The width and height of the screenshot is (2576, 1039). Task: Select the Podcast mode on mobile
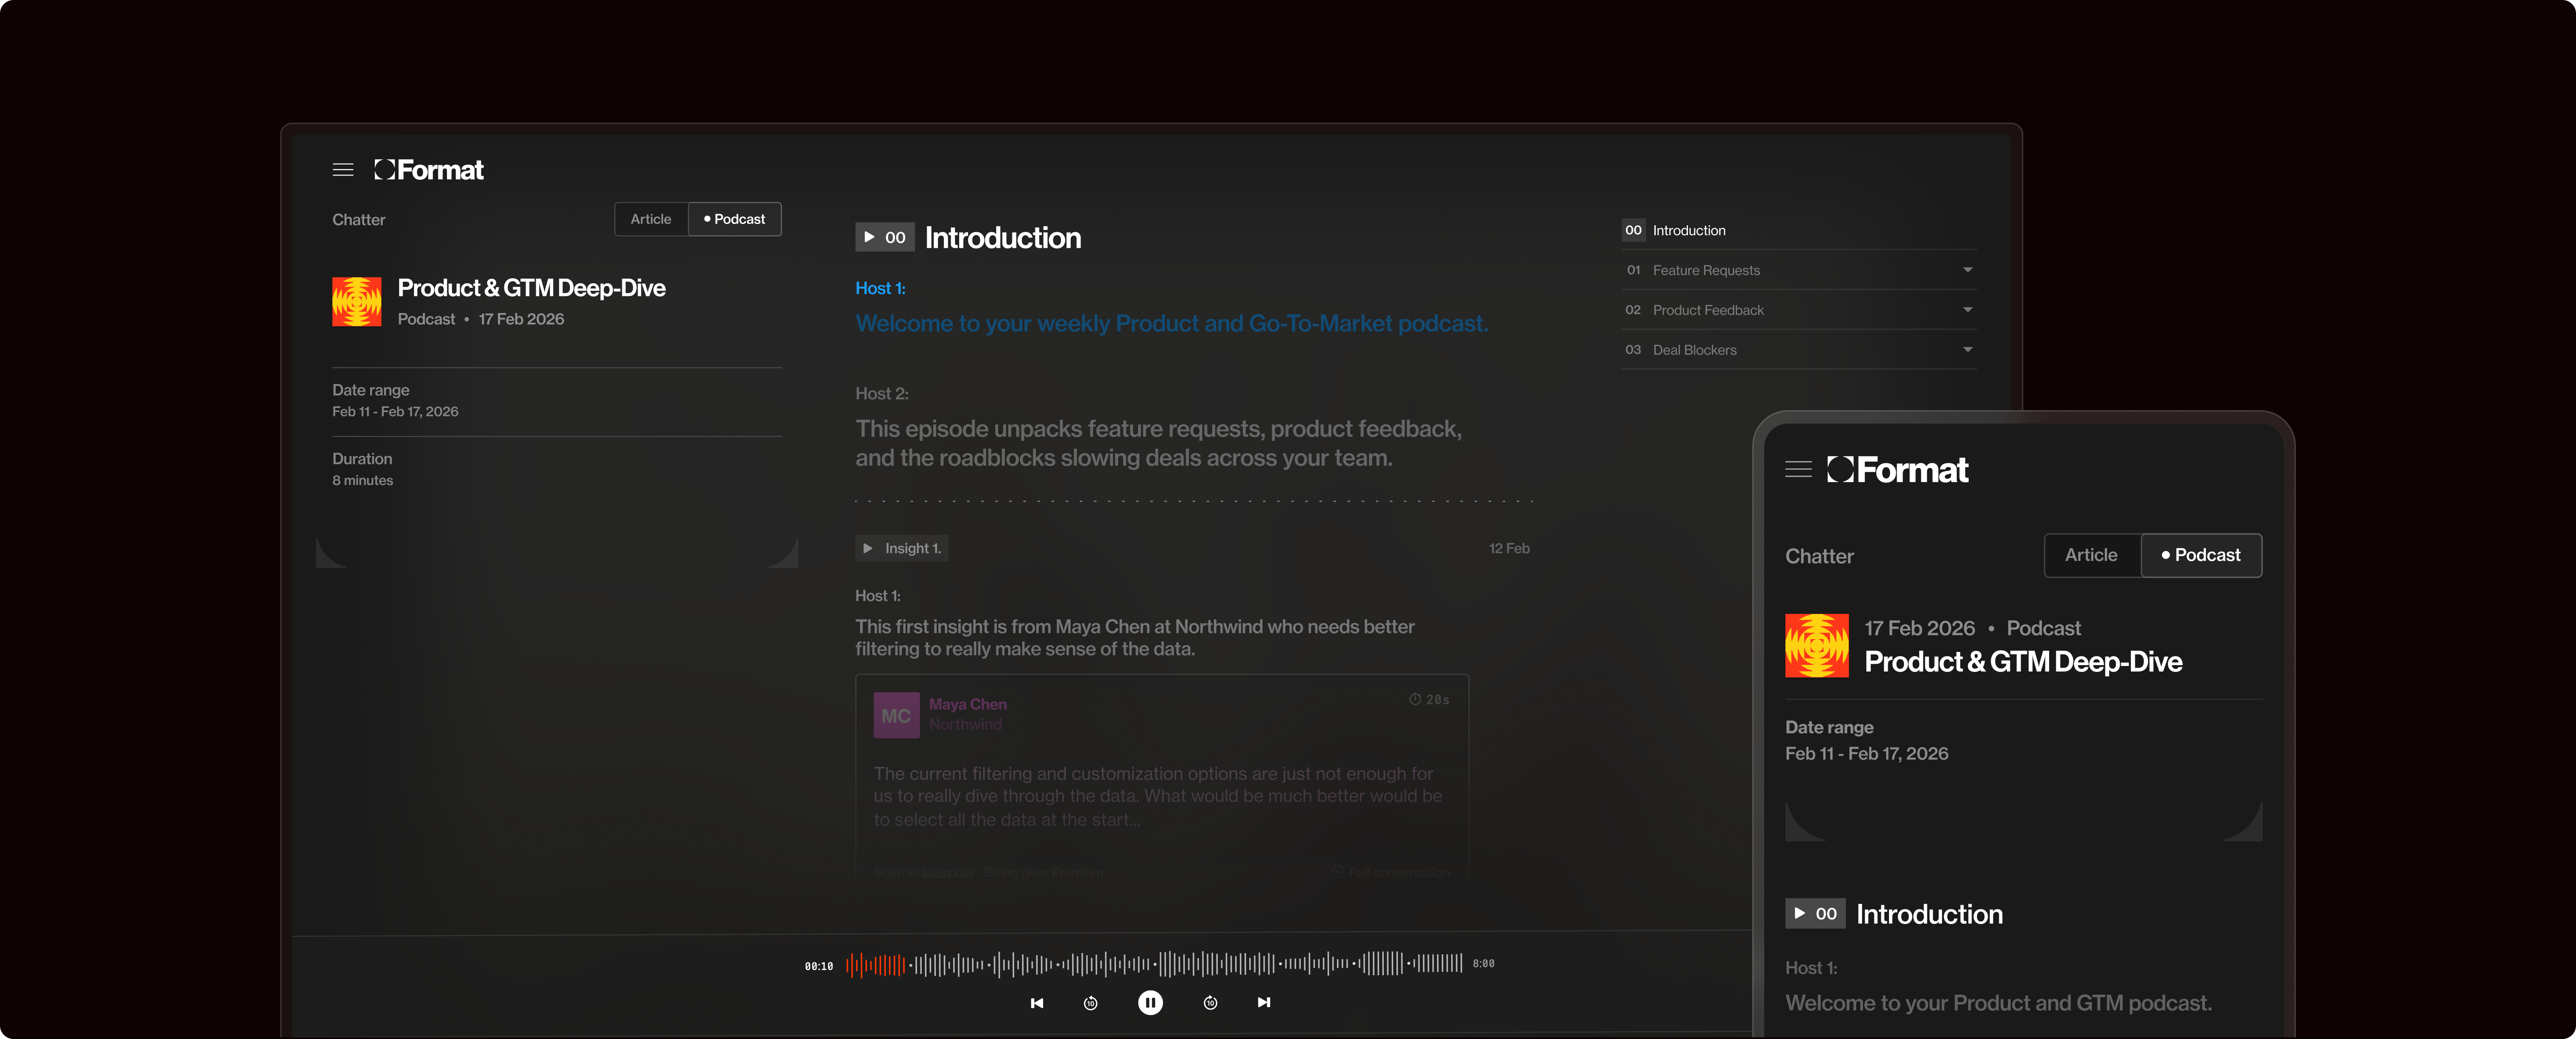[x=2201, y=555]
